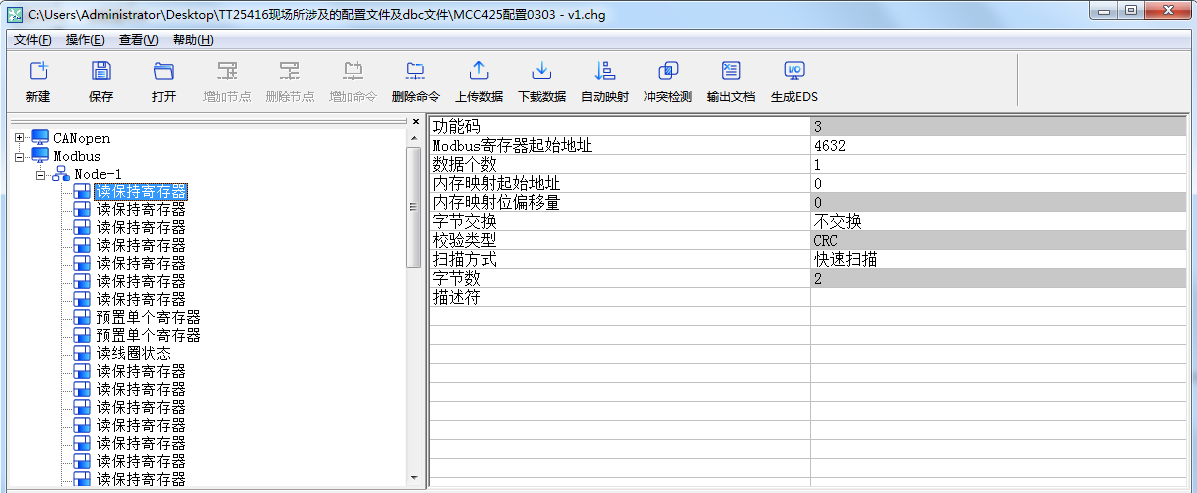This screenshot has width=1197, height=493.
Task: Select Node-1 in the tree
Action: click(x=98, y=174)
